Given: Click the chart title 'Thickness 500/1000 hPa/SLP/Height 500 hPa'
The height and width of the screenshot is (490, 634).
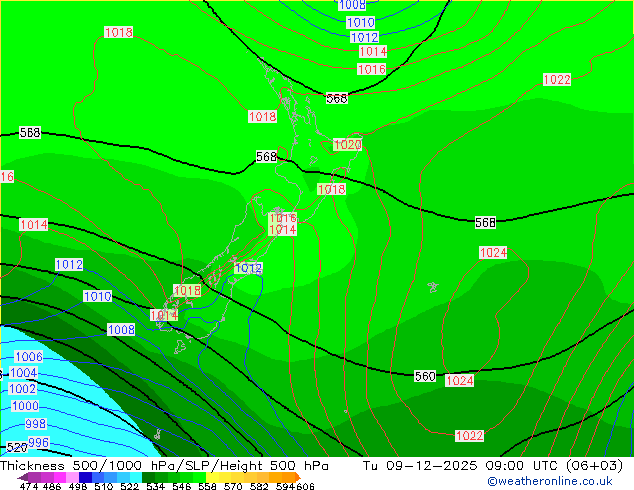Looking at the screenshot, I should [x=164, y=466].
